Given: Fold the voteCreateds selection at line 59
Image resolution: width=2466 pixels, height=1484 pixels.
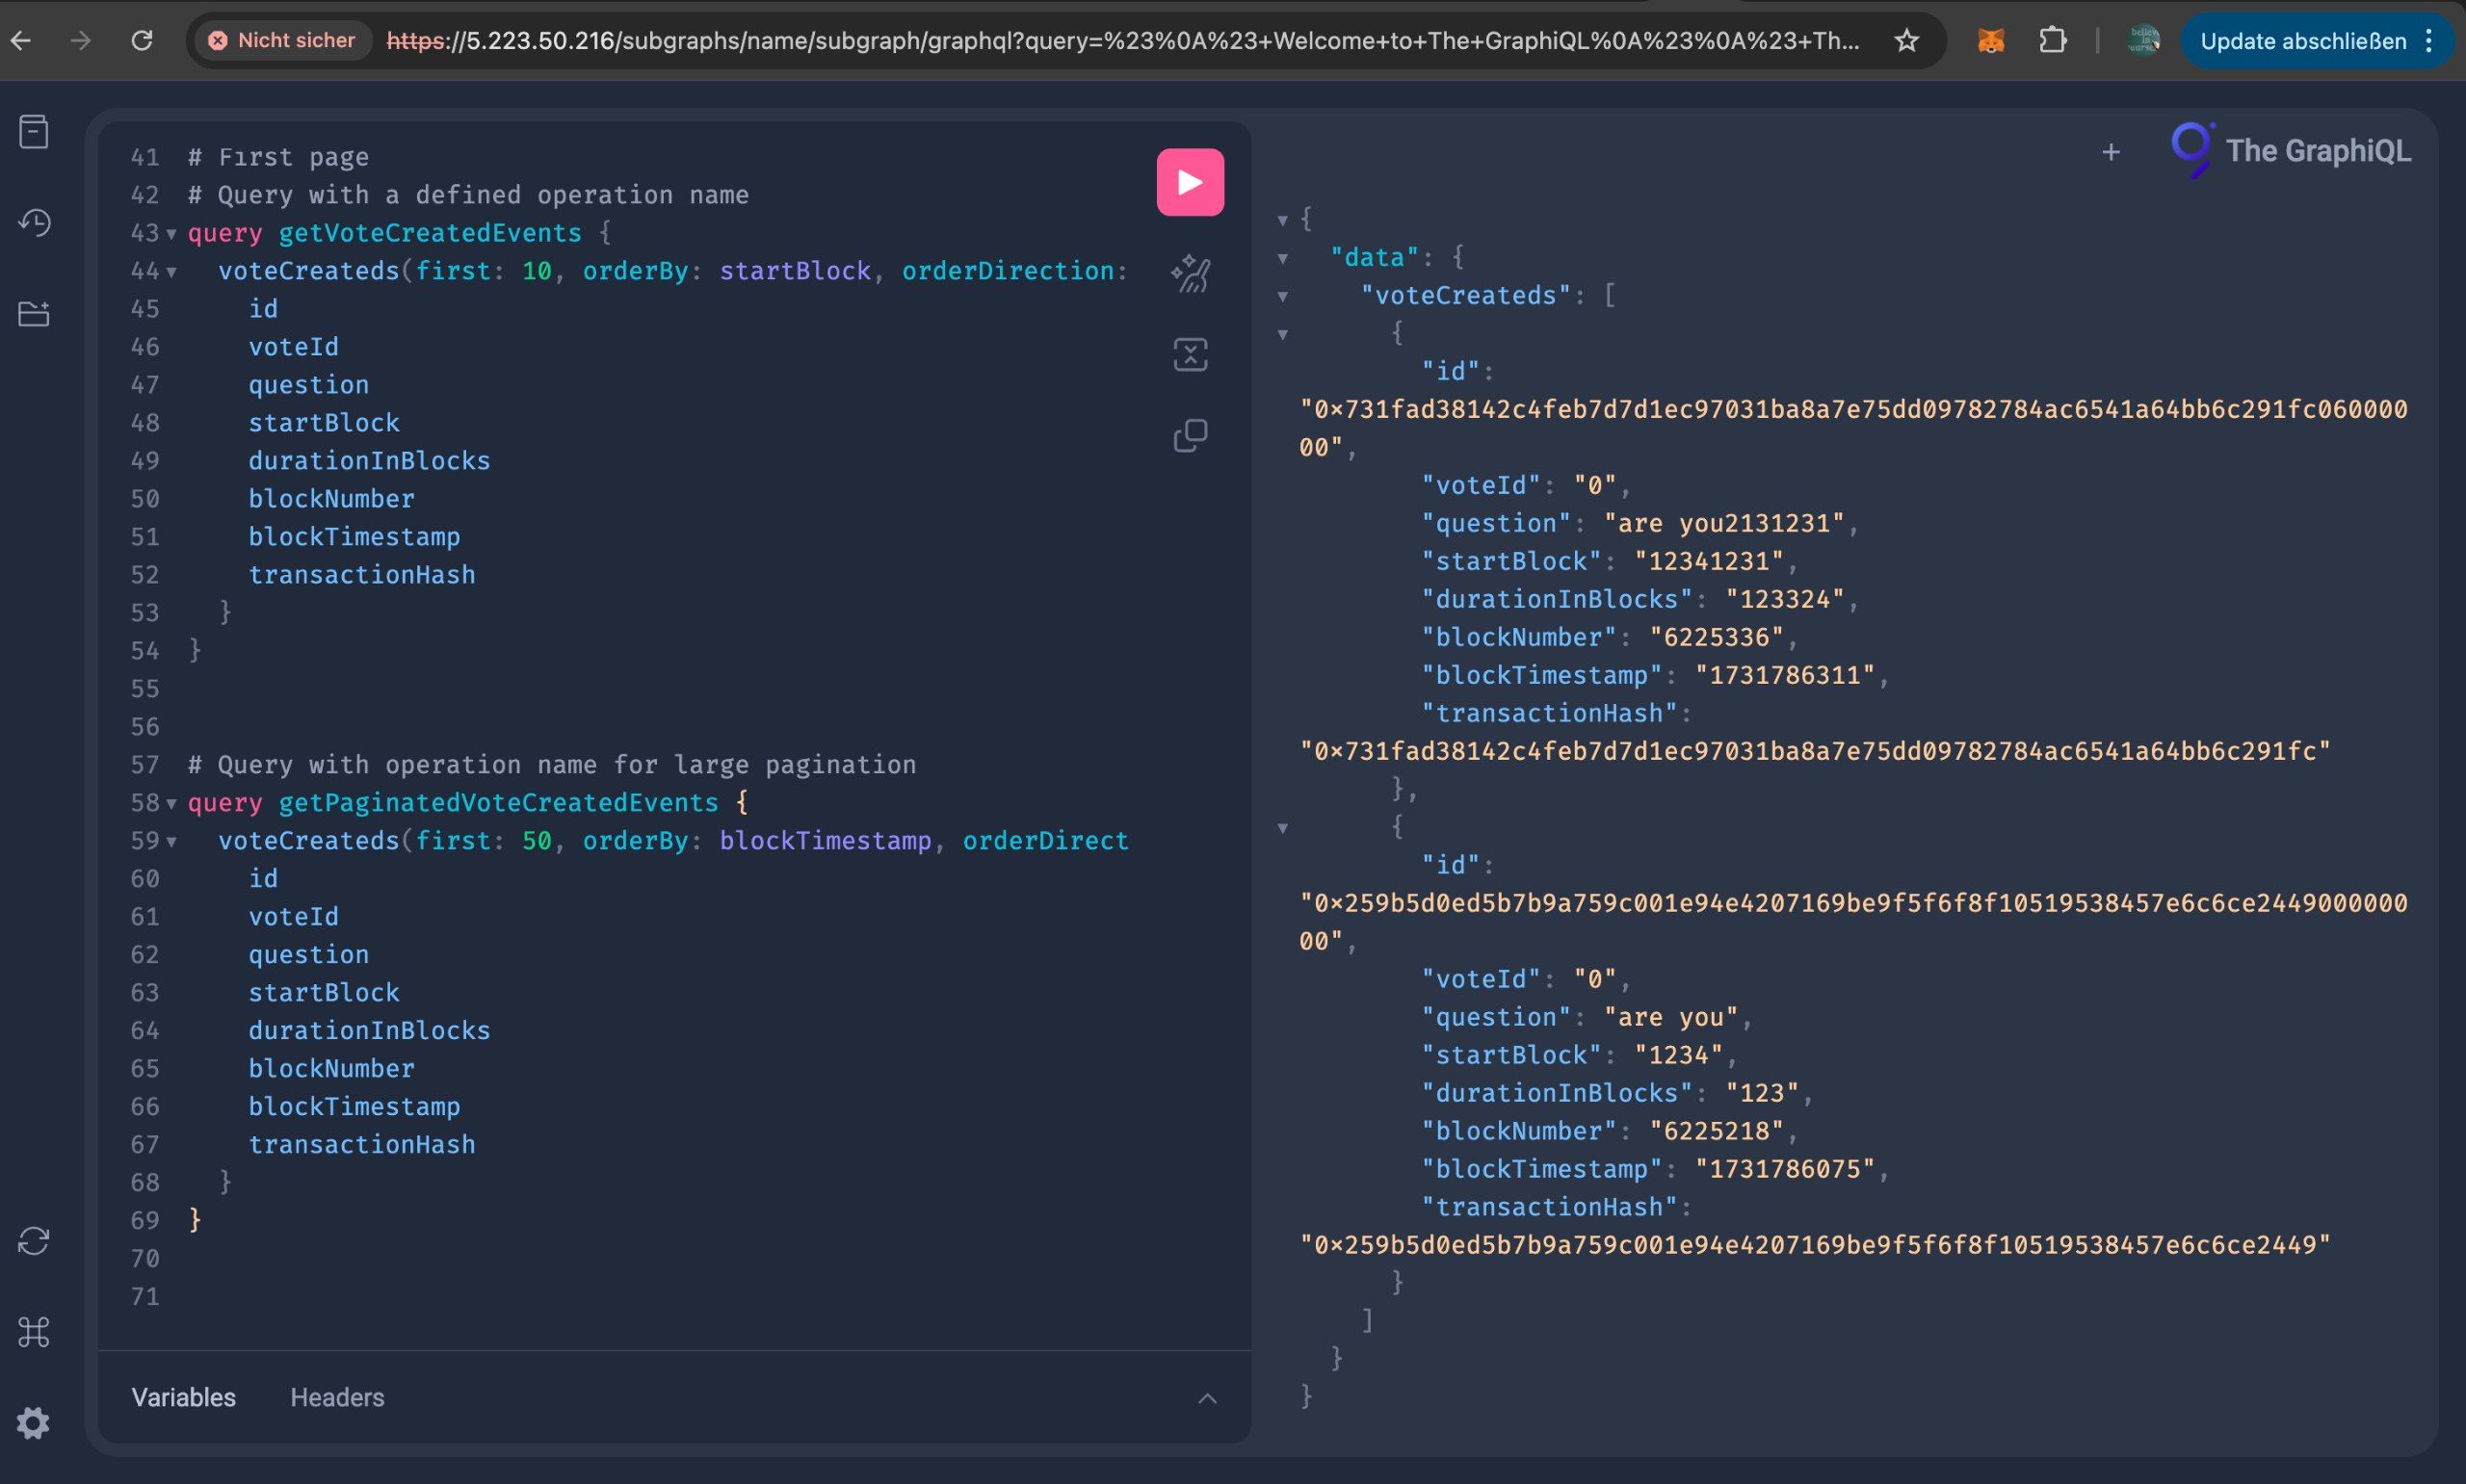Looking at the screenshot, I should click(x=171, y=842).
